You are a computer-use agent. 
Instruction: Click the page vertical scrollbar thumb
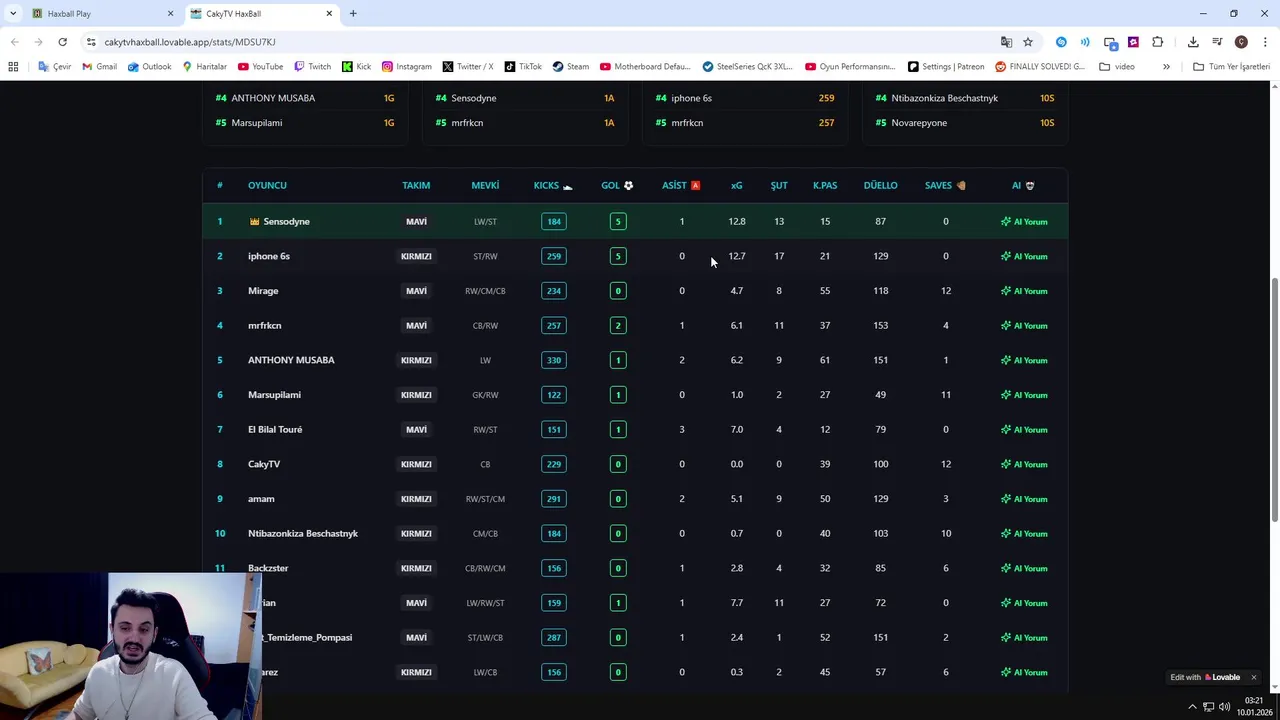point(1274,398)
